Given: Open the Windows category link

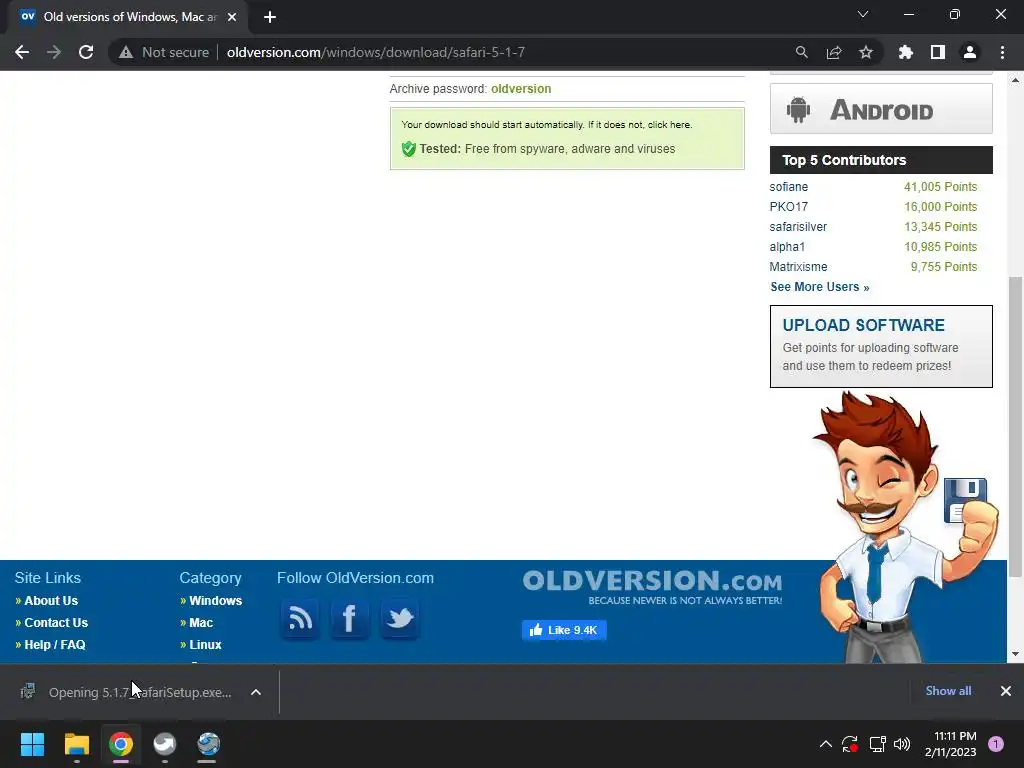Looking at the screenshot, I should coord(216,601).
